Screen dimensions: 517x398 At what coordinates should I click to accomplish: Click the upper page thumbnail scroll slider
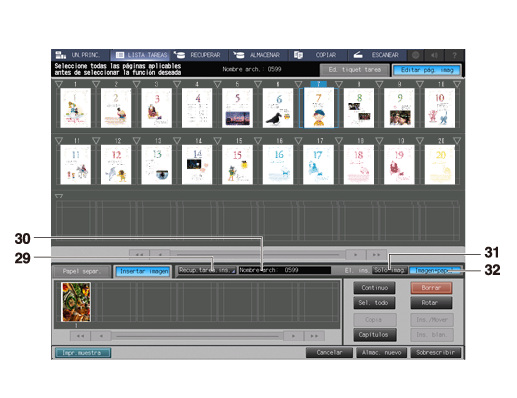tap(258, 255)
